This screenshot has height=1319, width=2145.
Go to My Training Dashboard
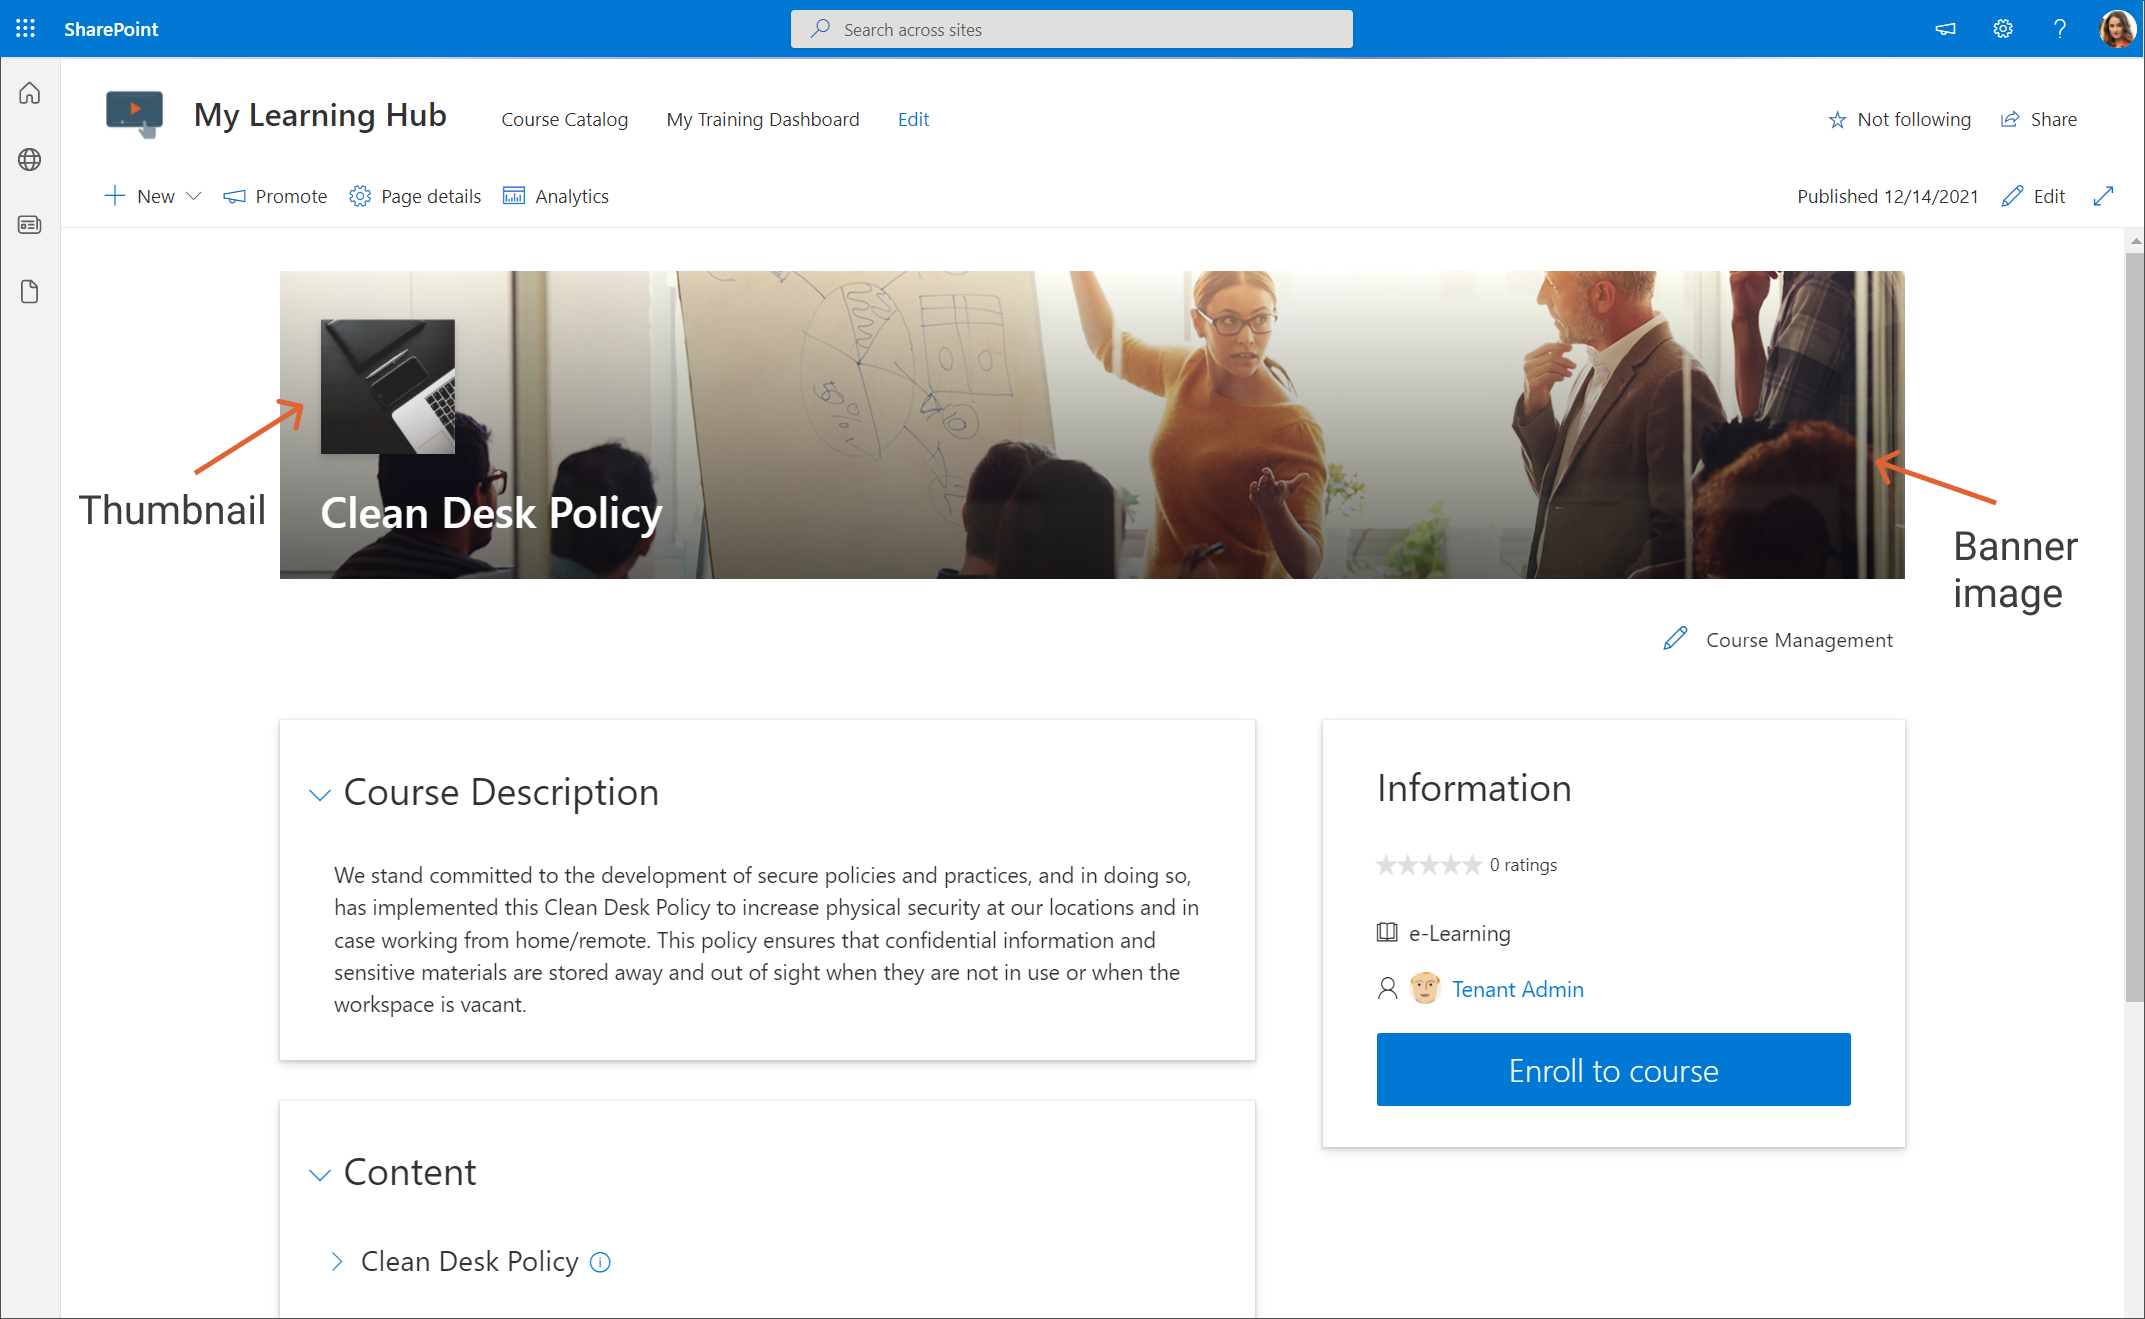coord(762,119)
